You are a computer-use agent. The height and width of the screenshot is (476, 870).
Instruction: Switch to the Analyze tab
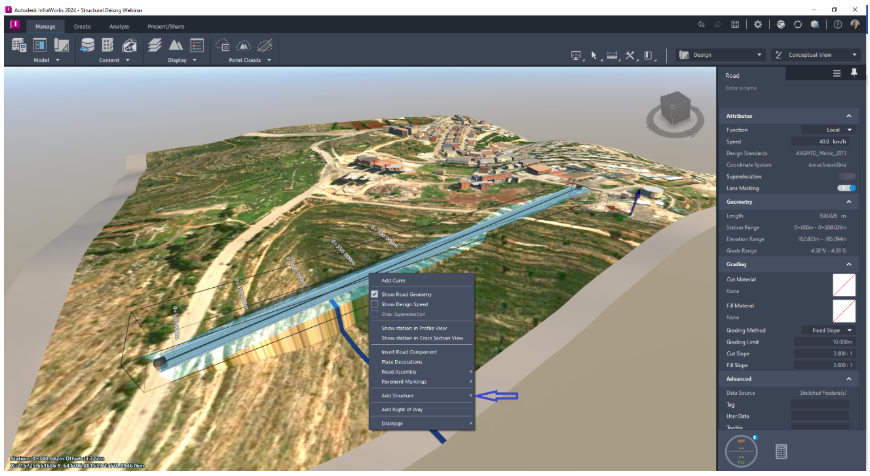119,26
